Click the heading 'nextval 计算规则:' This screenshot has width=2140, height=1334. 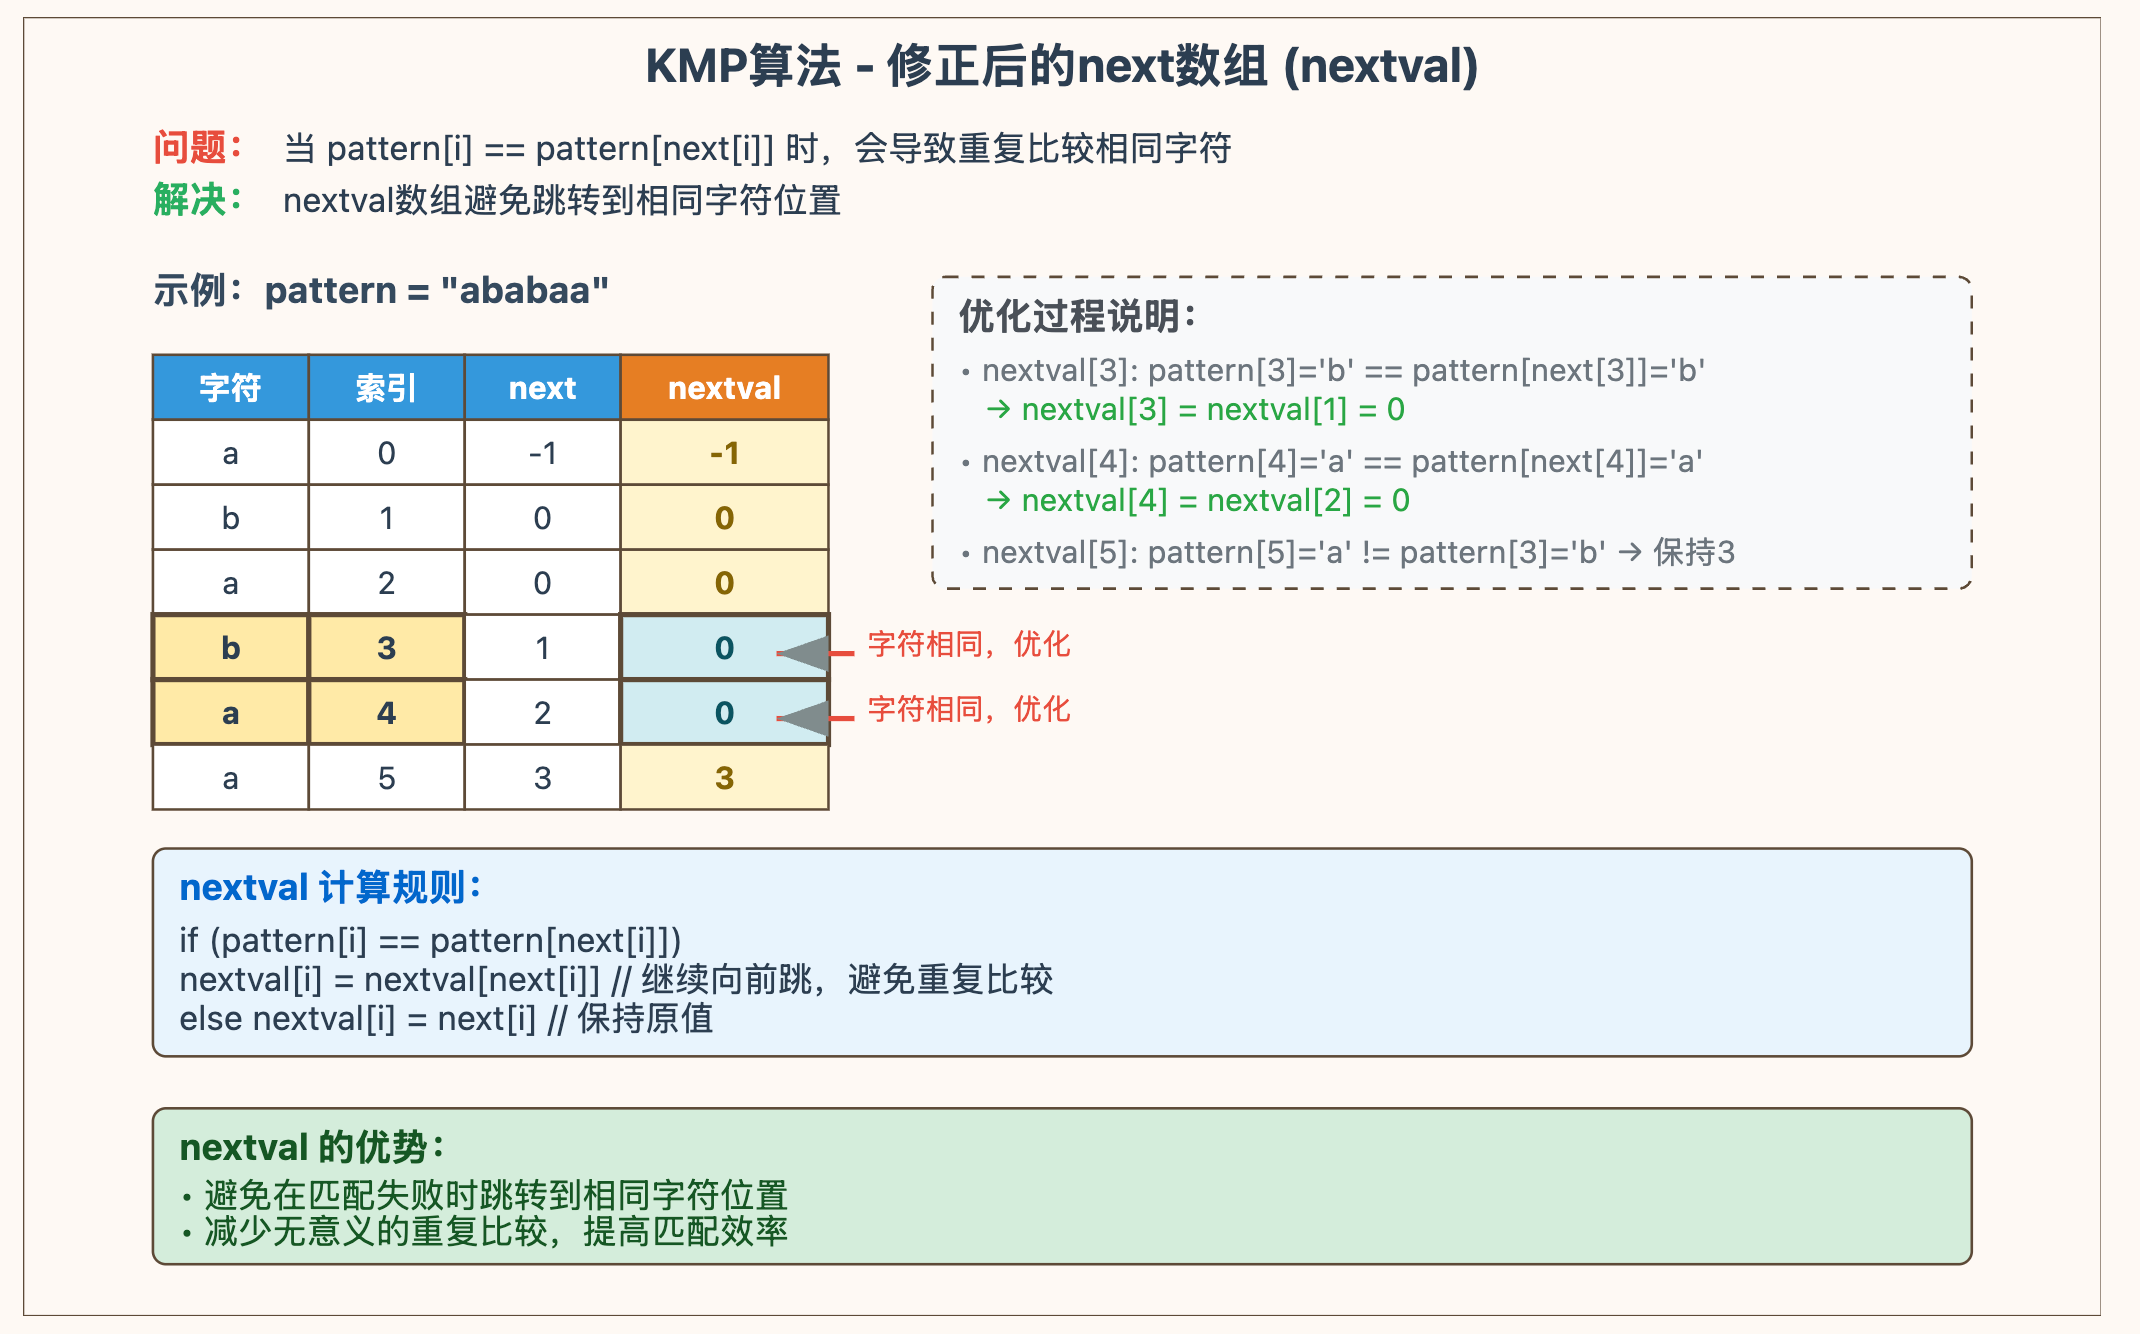(x=331, y=887)
